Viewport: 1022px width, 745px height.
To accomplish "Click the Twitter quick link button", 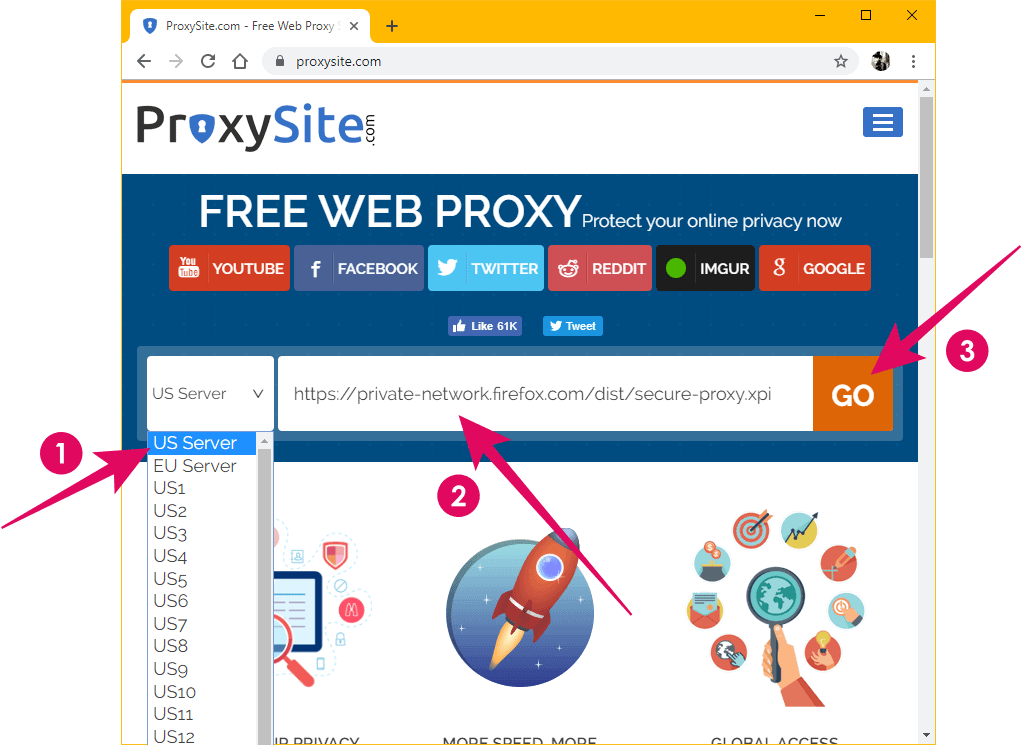I will pyautogui.click(x=486, y=268).
